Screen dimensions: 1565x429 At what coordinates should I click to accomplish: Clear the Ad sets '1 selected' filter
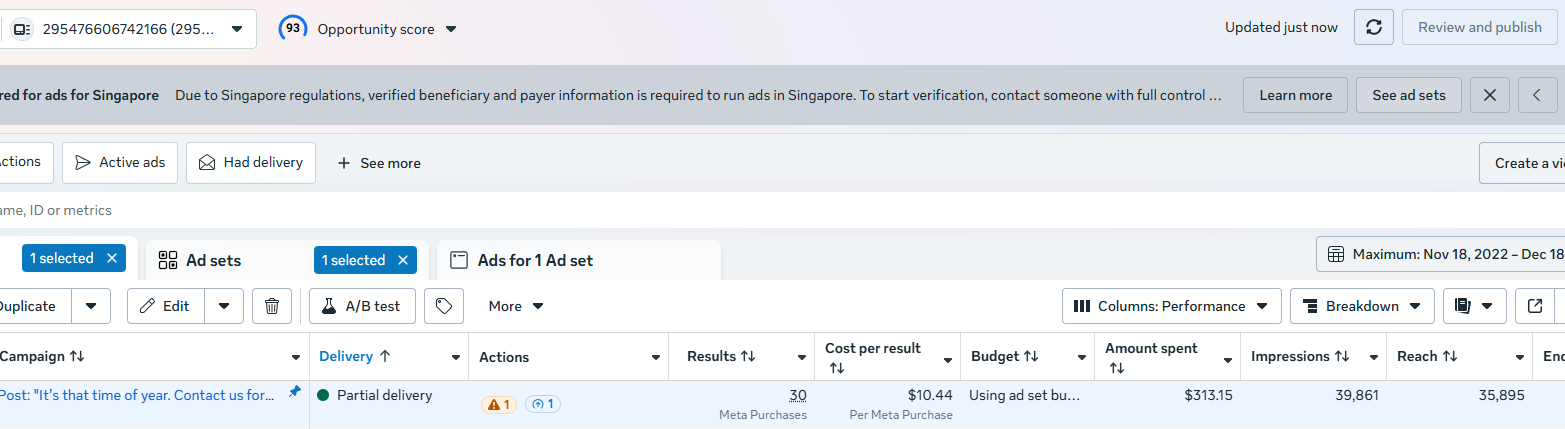[402, 260]
